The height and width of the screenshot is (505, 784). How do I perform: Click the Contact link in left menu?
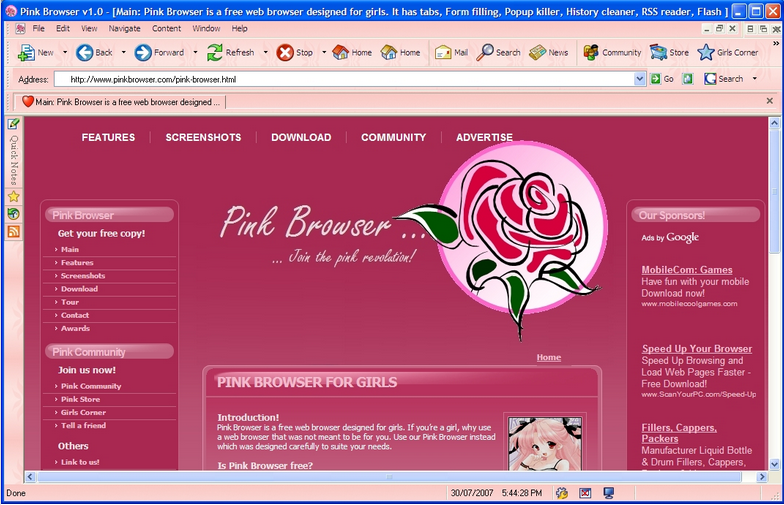click(x=75, y=316)
